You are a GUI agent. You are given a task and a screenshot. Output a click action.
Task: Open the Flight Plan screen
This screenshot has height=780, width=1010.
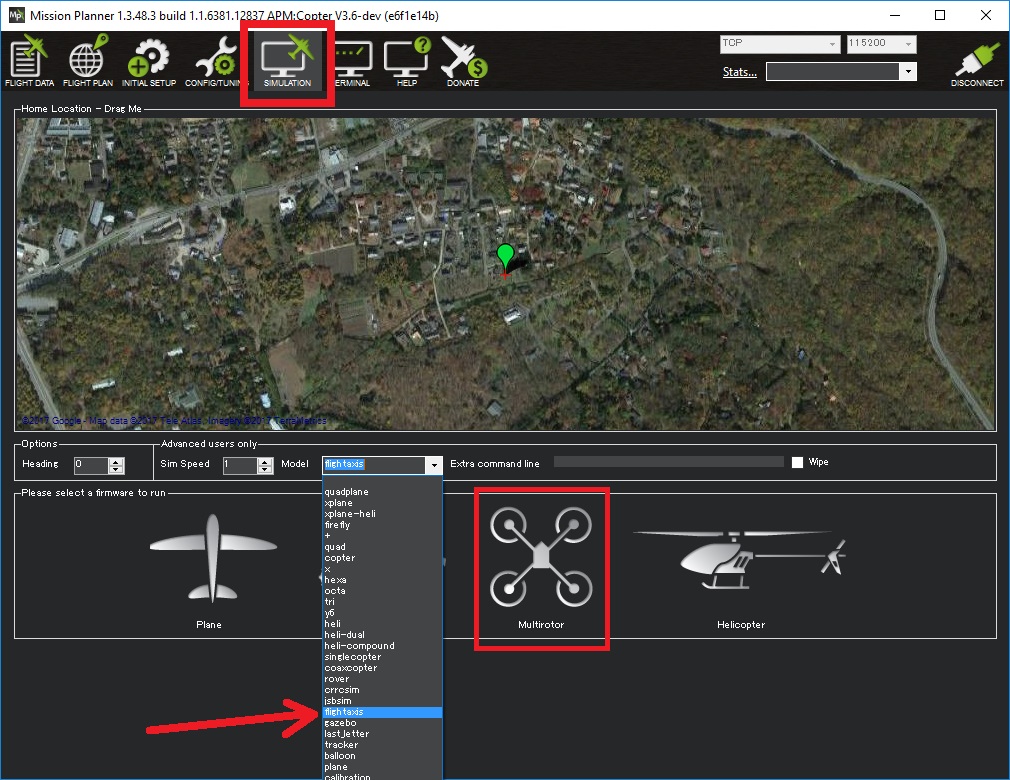[x=87, y=60]
